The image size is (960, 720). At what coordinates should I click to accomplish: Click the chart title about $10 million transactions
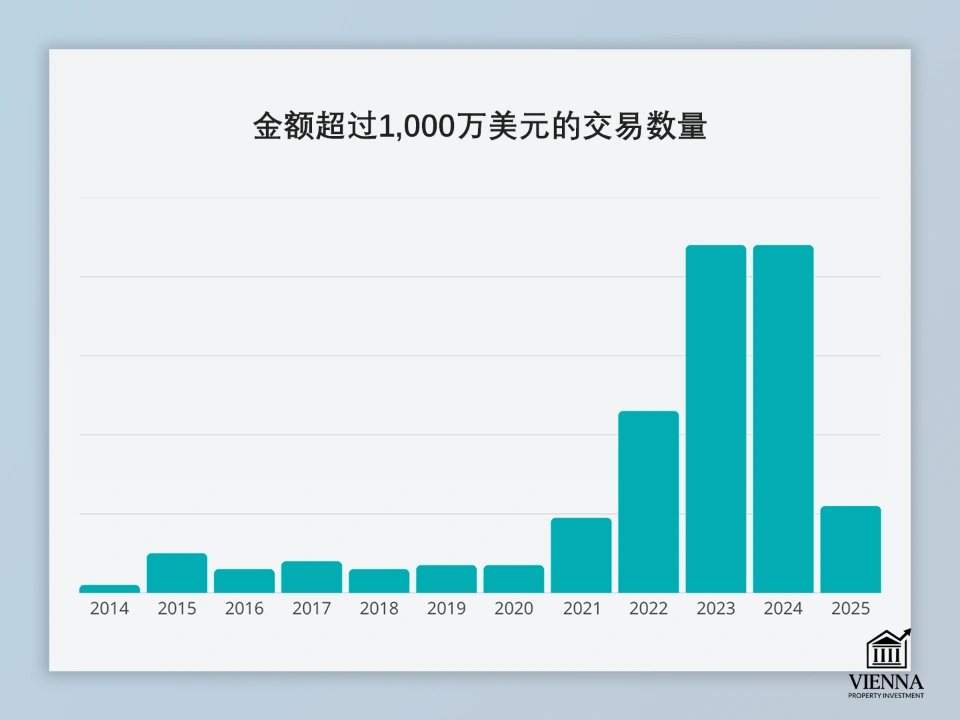pos(480,126)
